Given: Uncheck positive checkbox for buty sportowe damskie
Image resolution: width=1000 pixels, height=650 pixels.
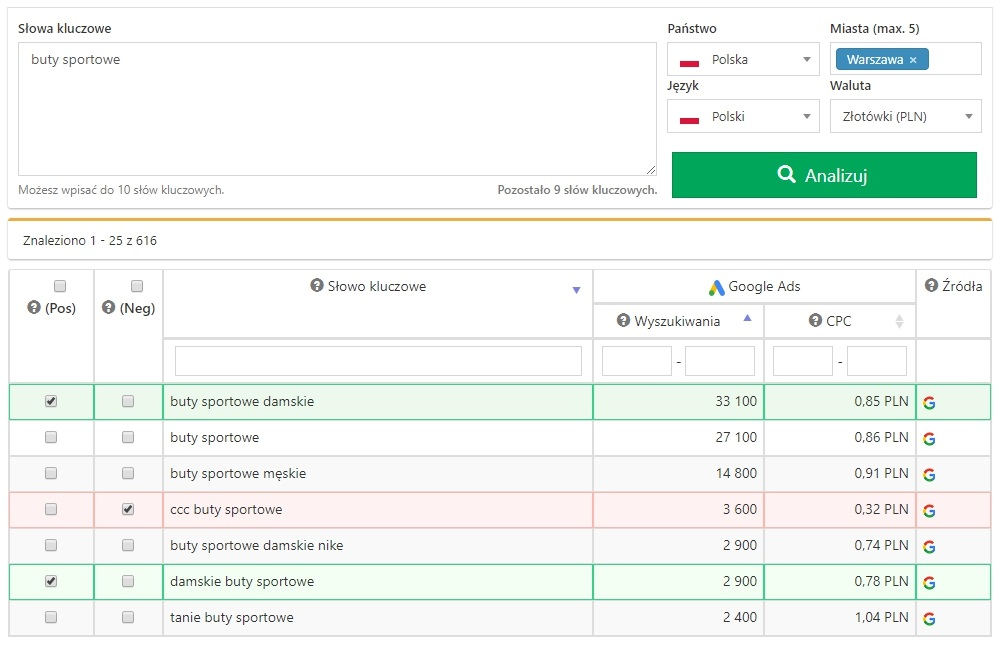Looking at the screenshot, I should [x=51, y=401].
